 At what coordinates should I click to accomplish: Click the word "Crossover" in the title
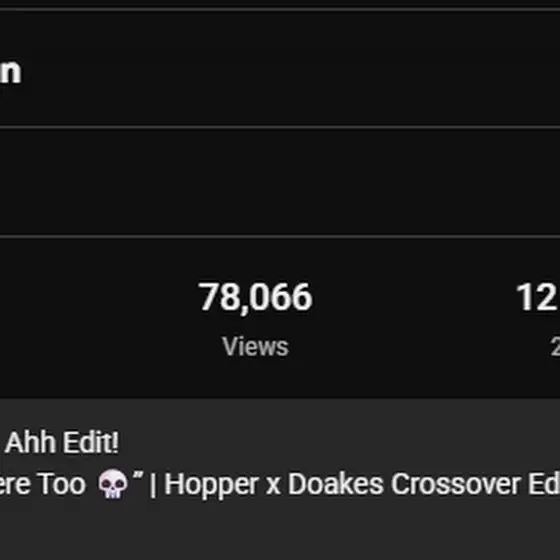pos(456,485)
